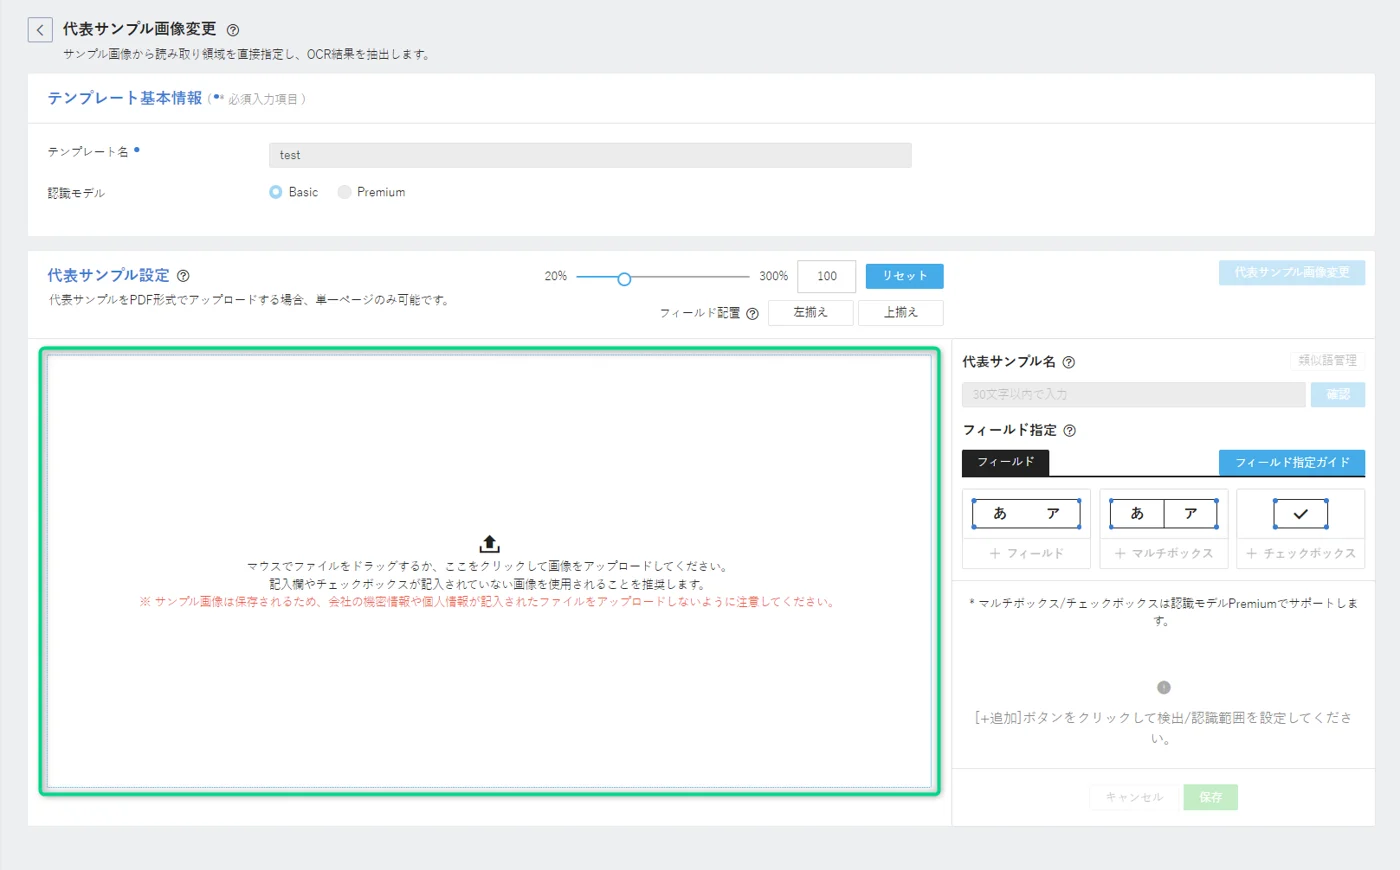This screenshot has height=870, width=1400.
Task: Click the zoom slider handle
Action: click(624, 279)
